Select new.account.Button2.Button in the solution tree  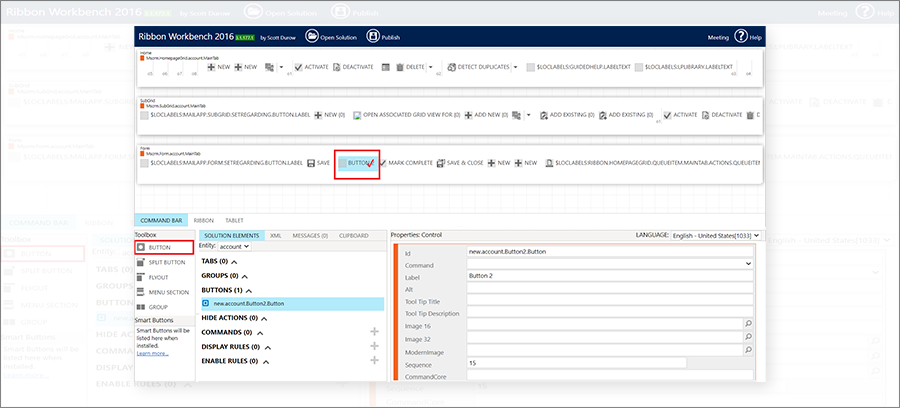pos(292,304)
